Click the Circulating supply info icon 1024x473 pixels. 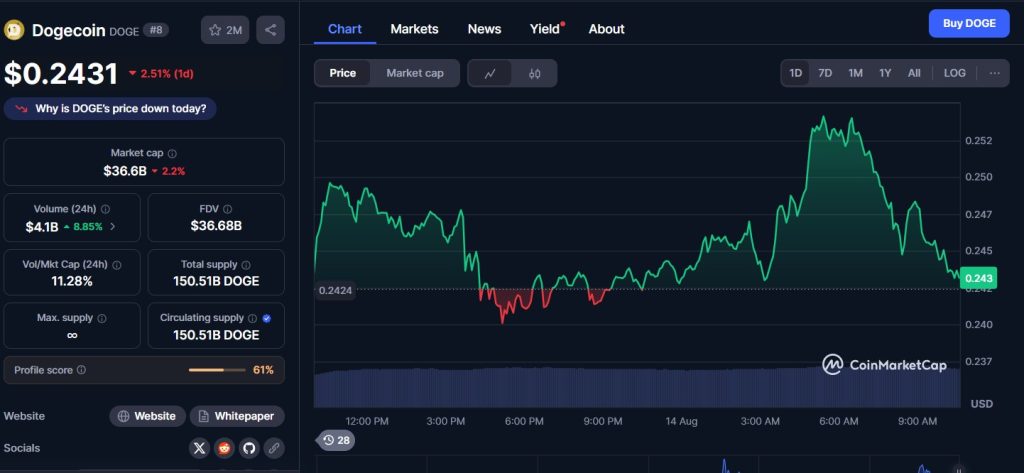252,318
